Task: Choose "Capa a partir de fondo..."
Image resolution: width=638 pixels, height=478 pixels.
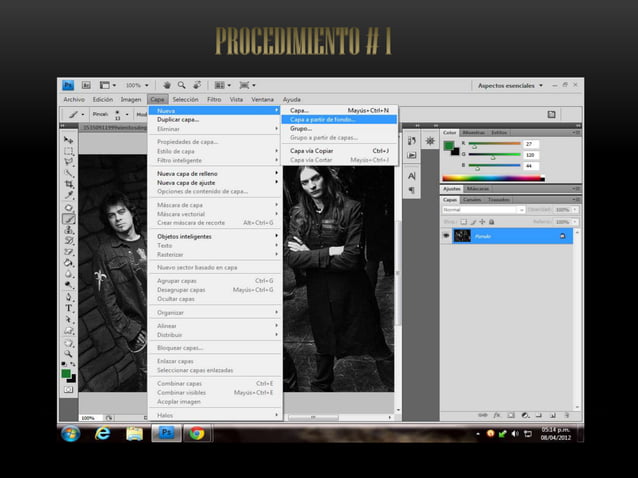Action: pos(323,119)
